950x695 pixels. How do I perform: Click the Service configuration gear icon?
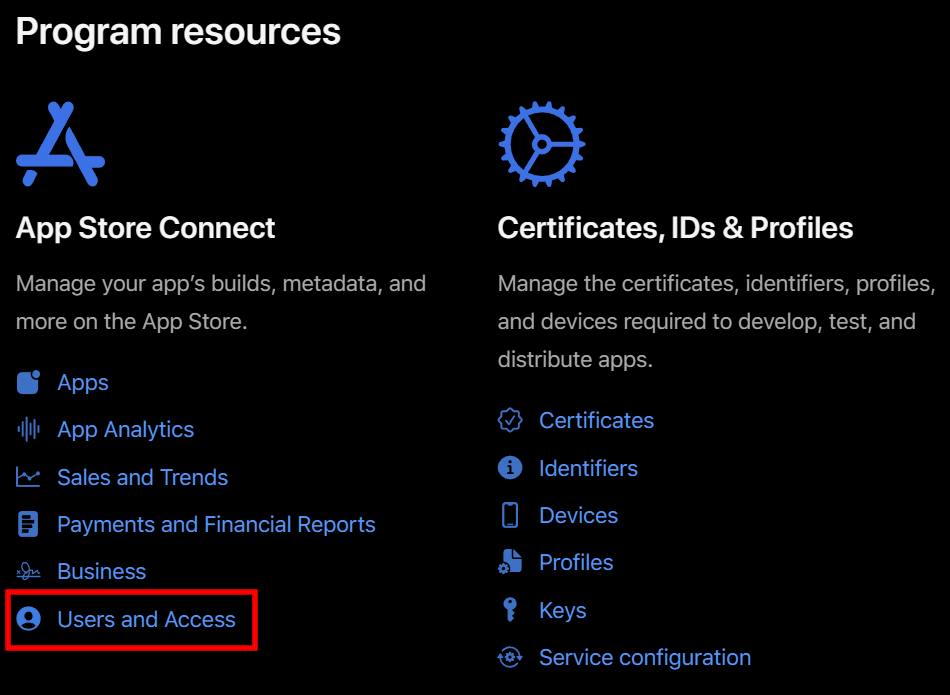point(510,657)
